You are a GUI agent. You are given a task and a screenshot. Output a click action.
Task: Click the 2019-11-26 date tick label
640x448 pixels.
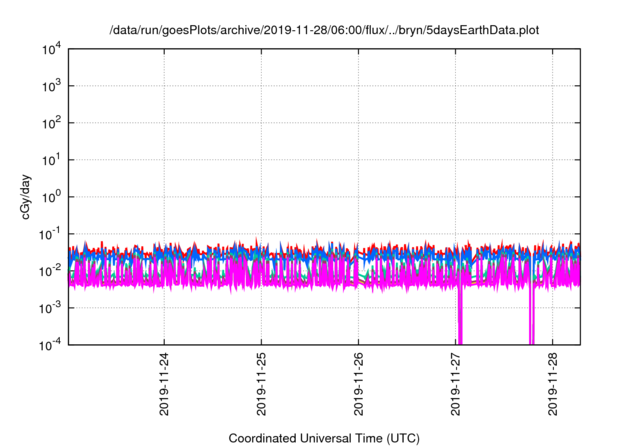pos(359,385)
